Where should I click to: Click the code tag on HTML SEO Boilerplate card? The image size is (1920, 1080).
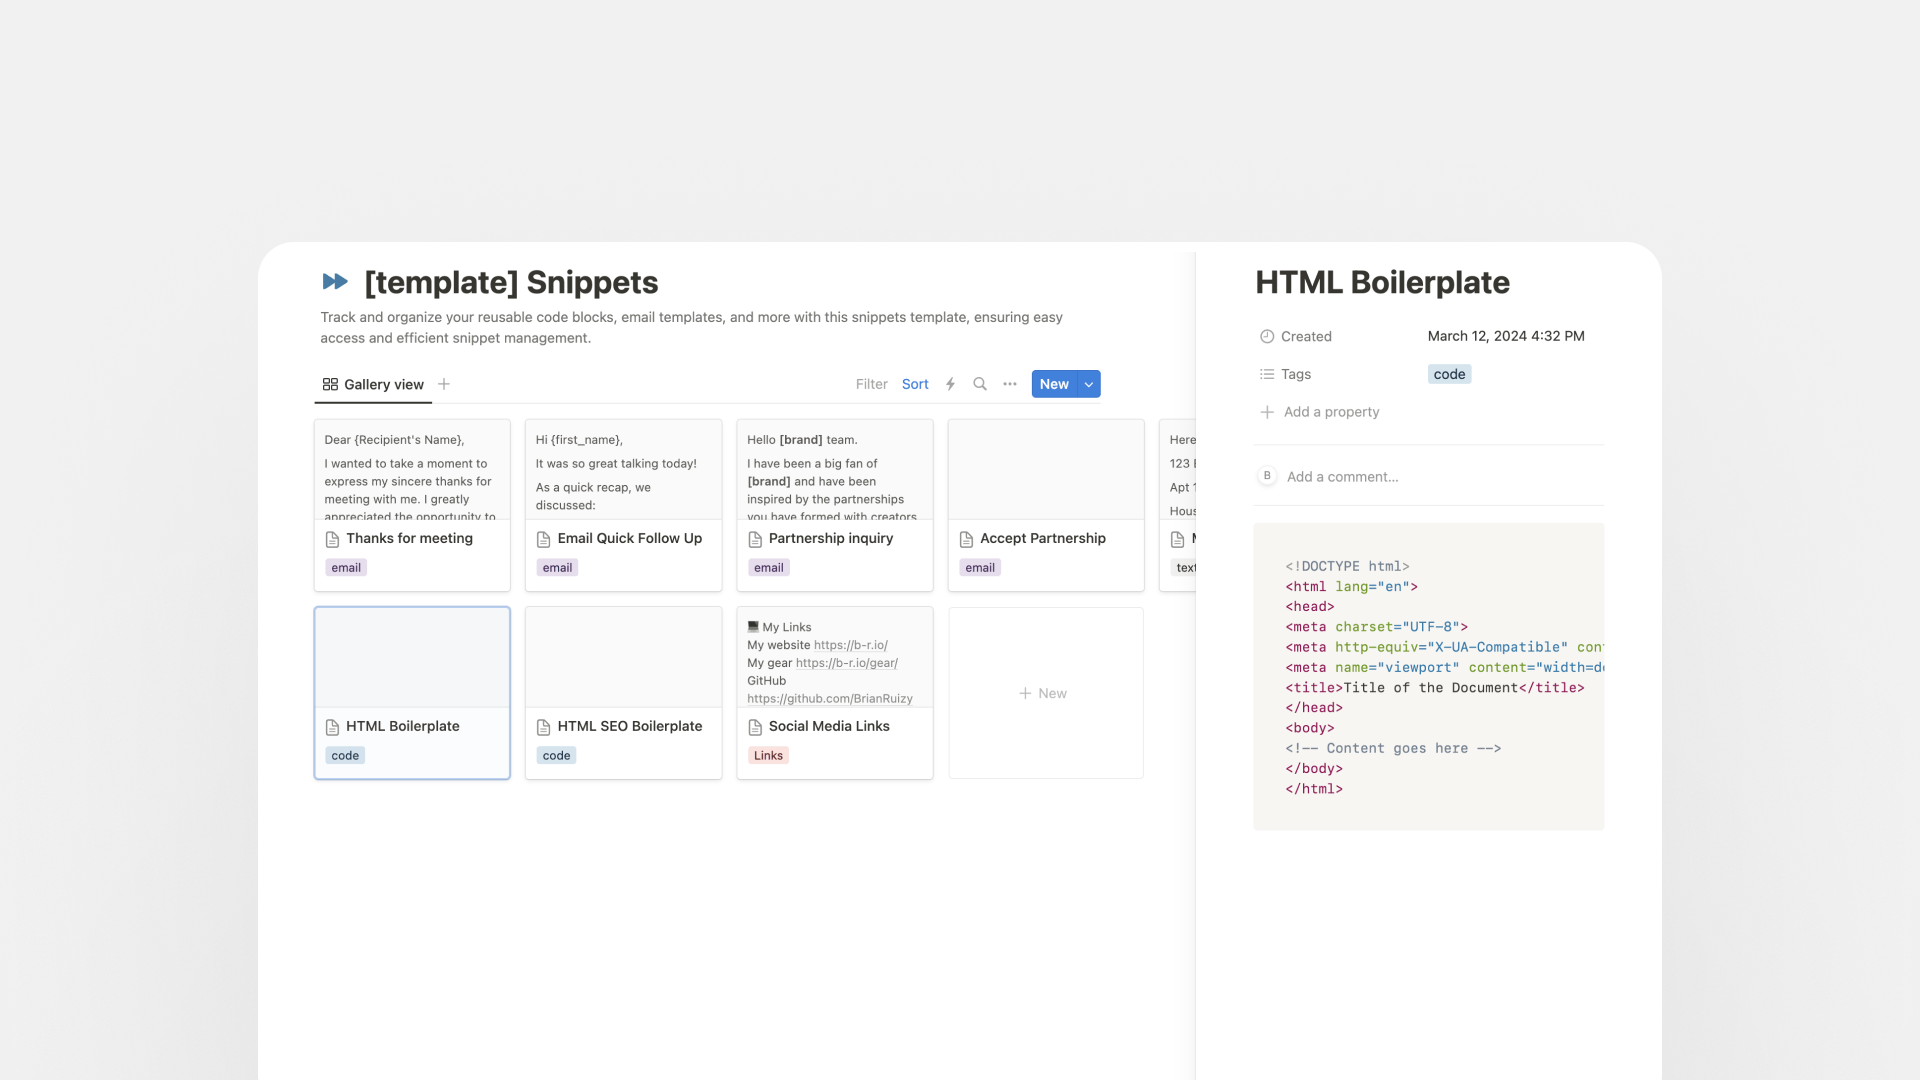pos(556,756)
